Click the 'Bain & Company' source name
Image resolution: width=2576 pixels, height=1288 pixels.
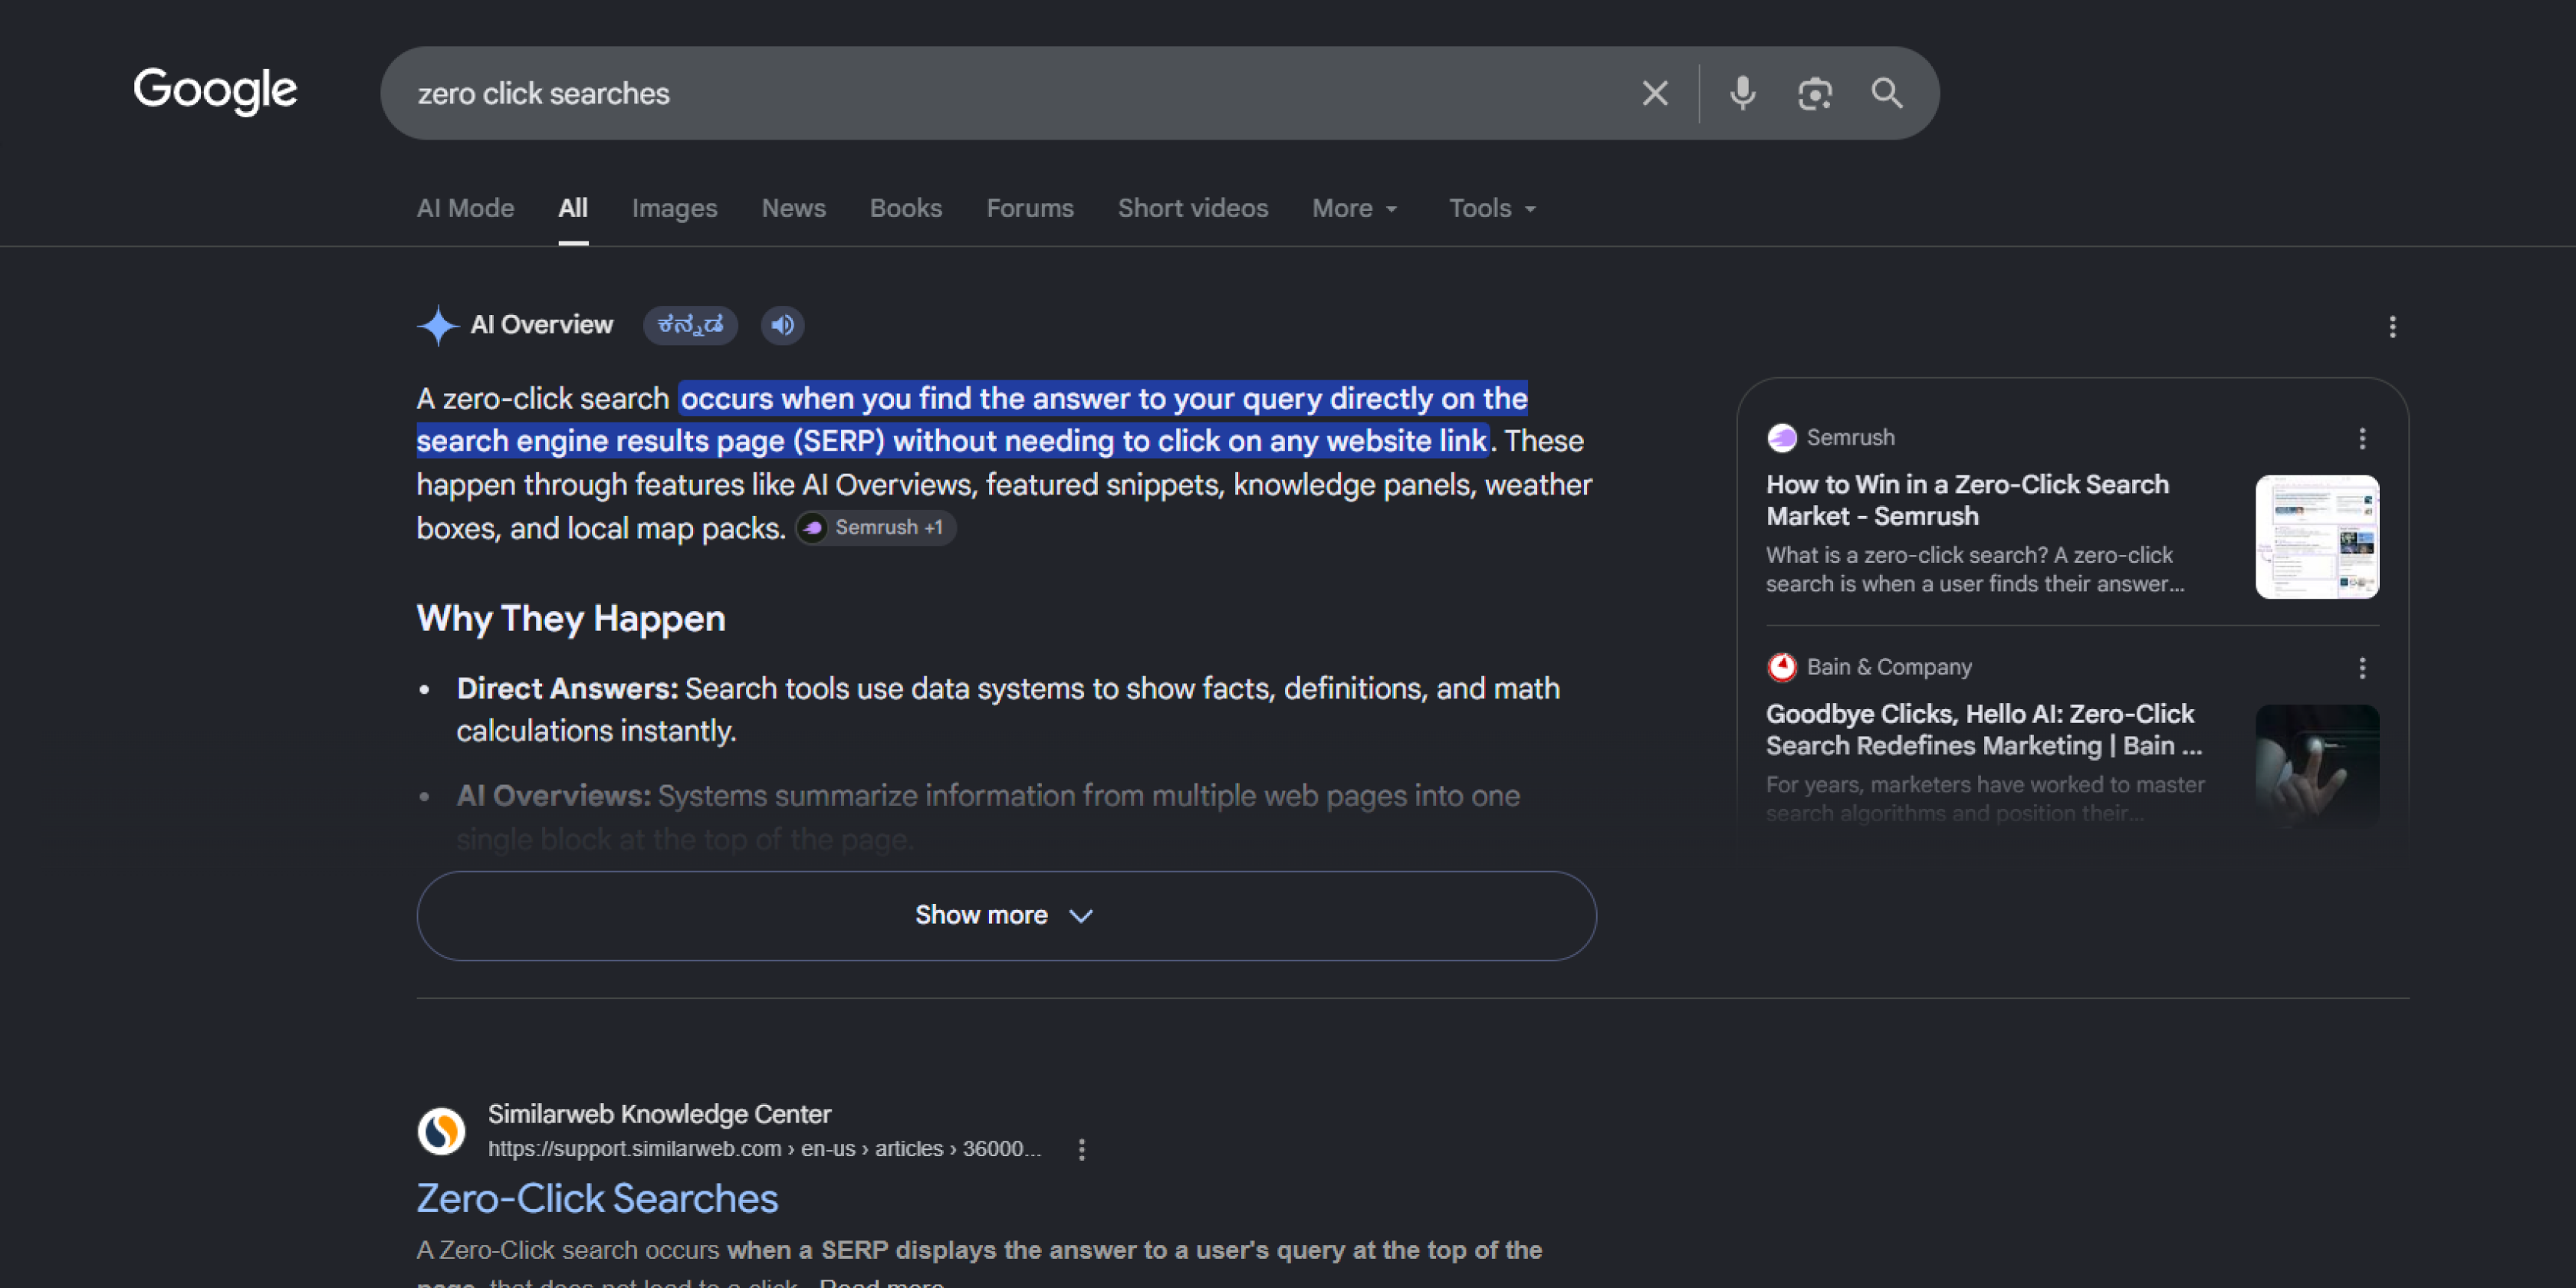coord(1889,667)
